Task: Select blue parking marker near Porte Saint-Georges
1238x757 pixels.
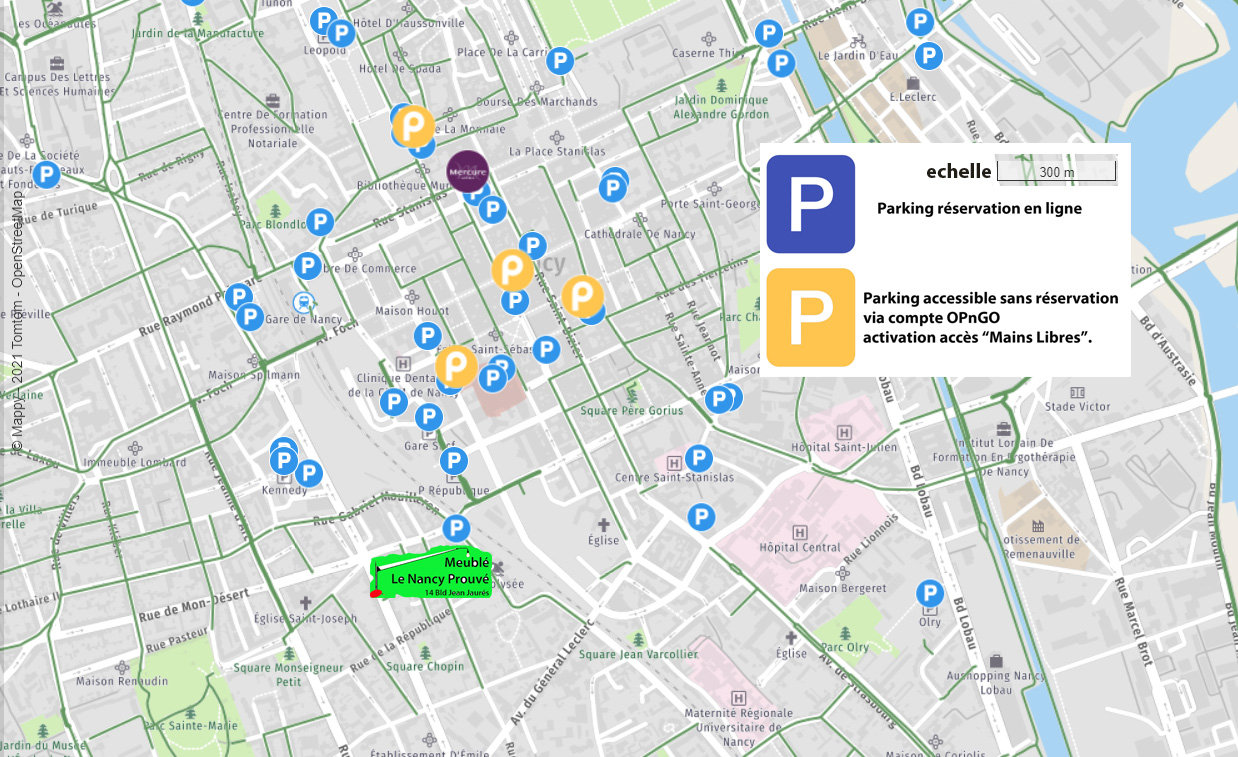Action: click(x=613, y=186)
